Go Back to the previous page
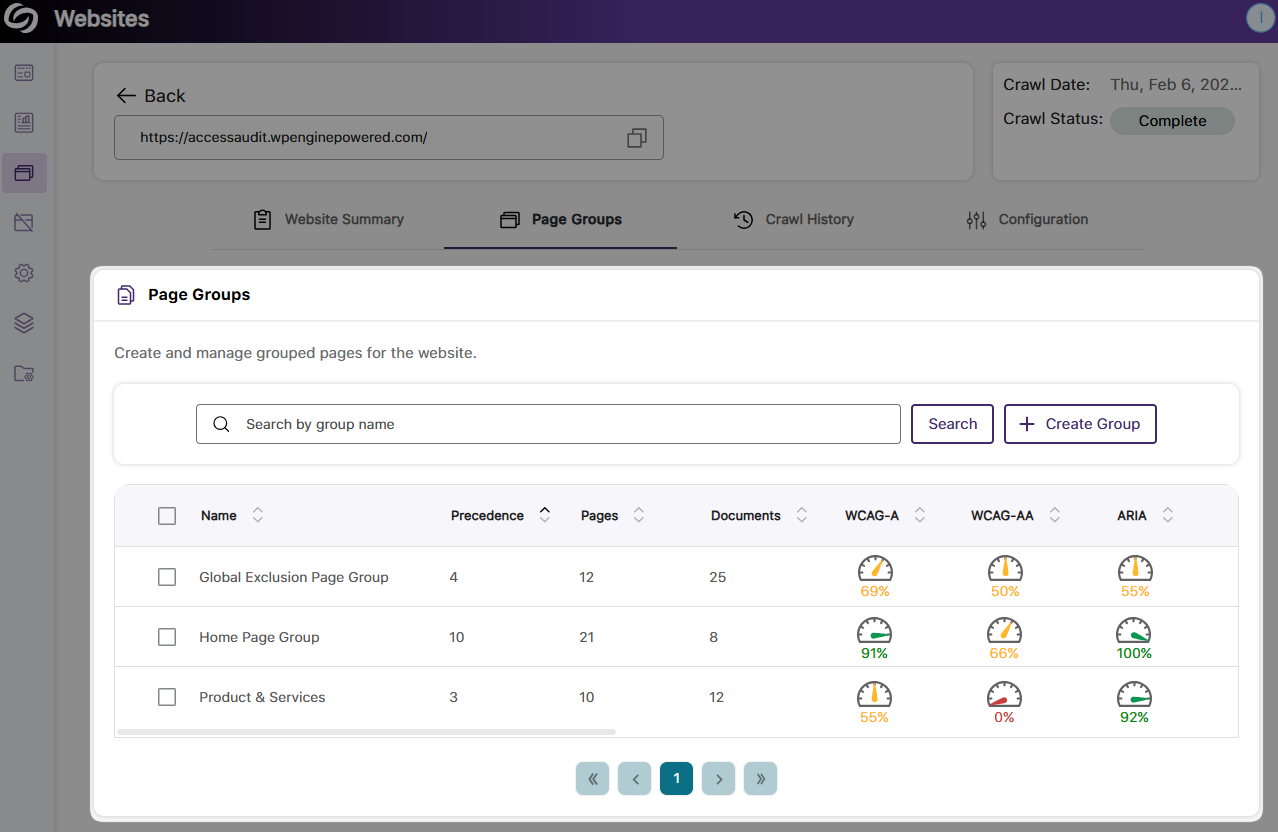This screenshot has width=1278, height=832. click(151, 96)
